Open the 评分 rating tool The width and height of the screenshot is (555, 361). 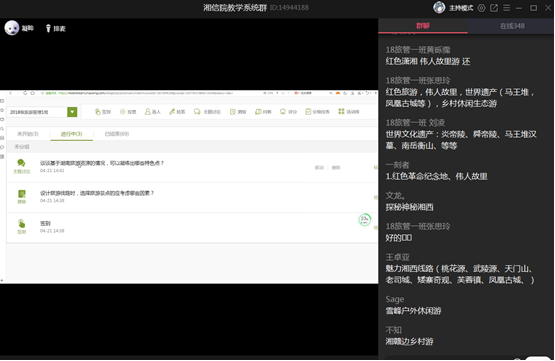pos(288,112)
